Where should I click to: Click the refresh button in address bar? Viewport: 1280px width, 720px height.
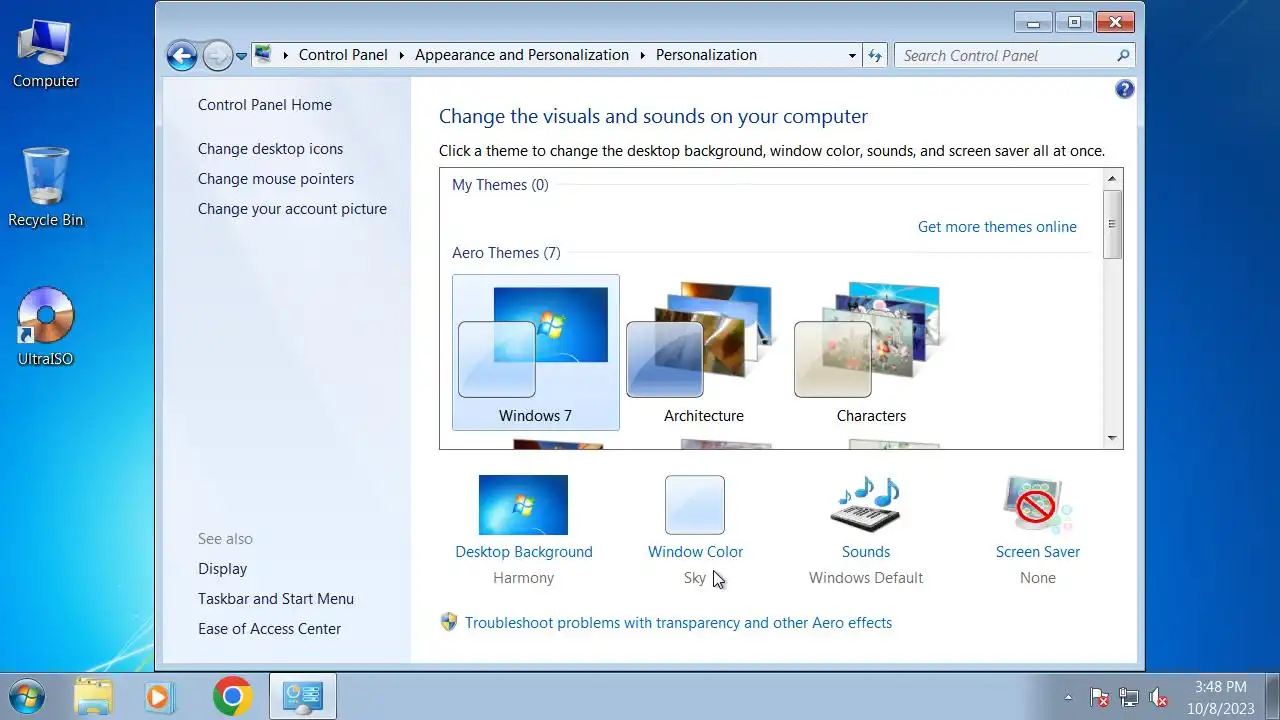875,56
